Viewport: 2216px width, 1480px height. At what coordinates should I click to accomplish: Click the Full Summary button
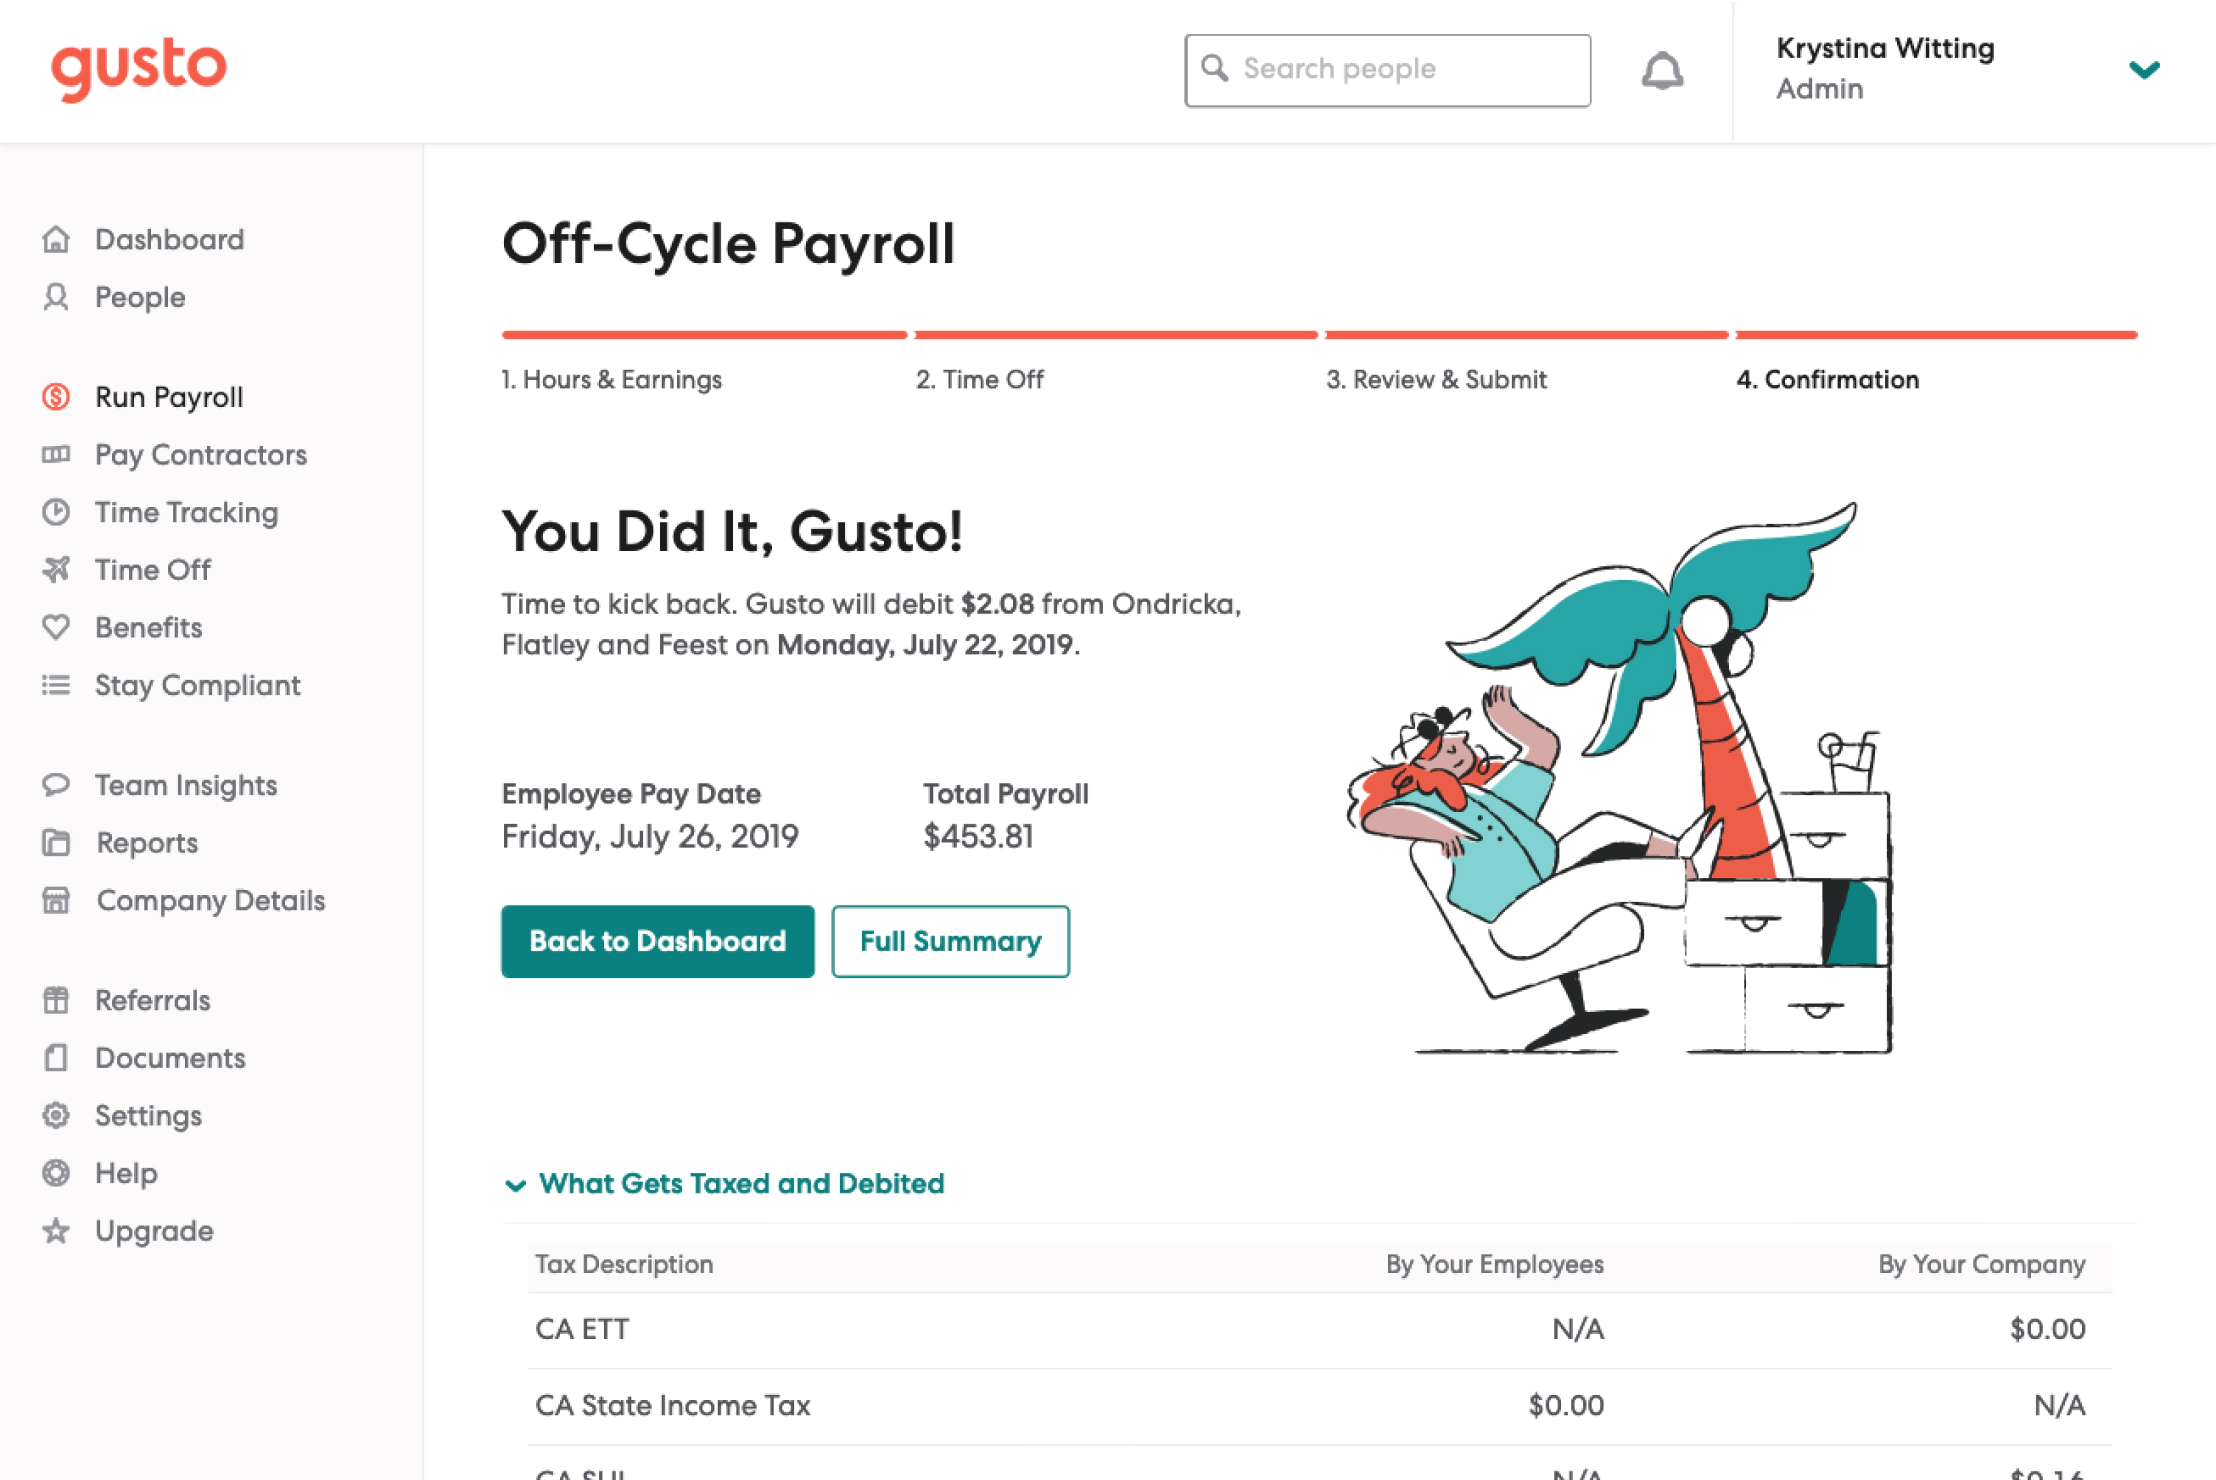950,941
